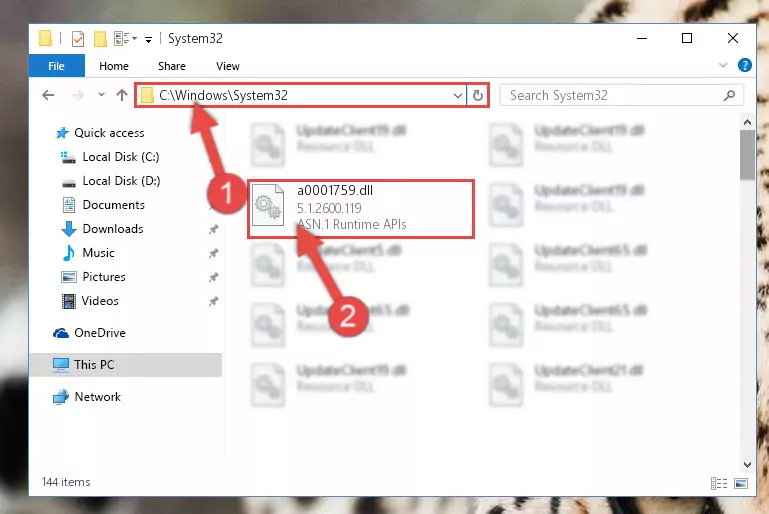Click the Network computer icon
769x514 pixels.
(61, 397)
